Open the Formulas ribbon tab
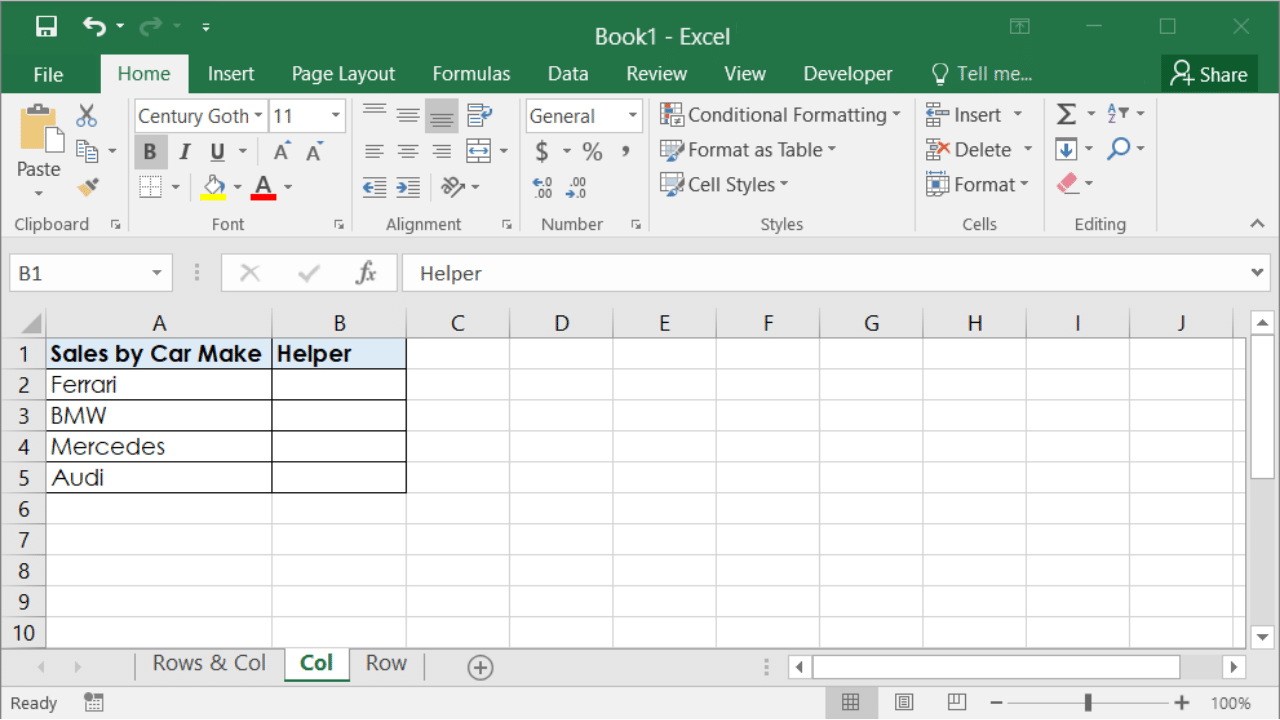 point(471,74)
